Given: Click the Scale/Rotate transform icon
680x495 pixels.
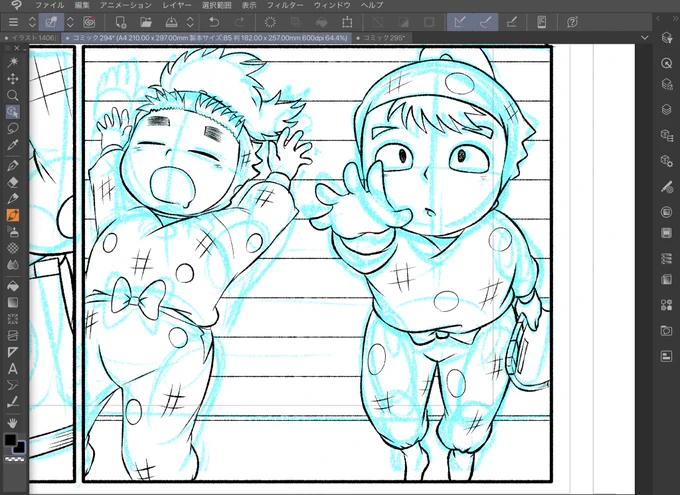Looking at the screenshot, I should click(347, 22).
